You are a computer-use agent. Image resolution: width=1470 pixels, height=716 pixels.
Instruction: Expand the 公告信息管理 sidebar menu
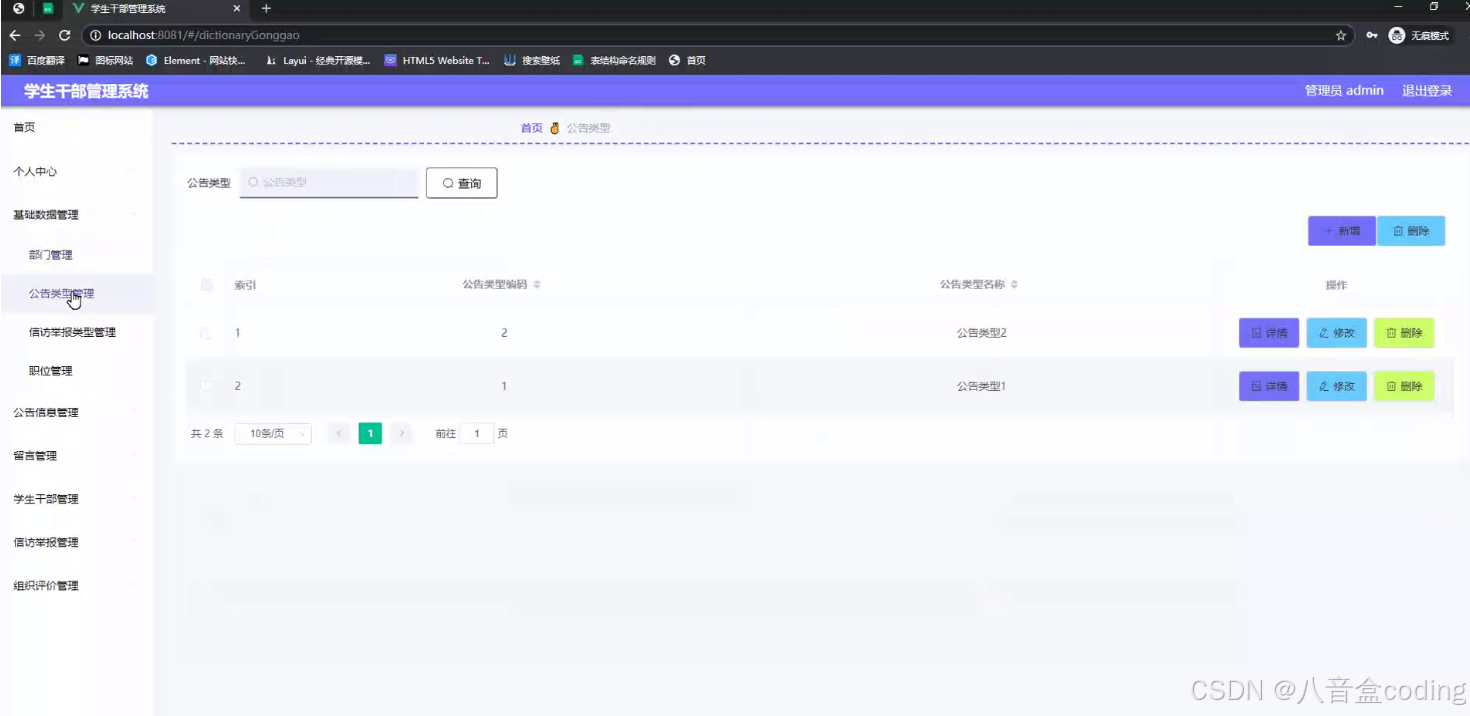[x=76, y=412]
